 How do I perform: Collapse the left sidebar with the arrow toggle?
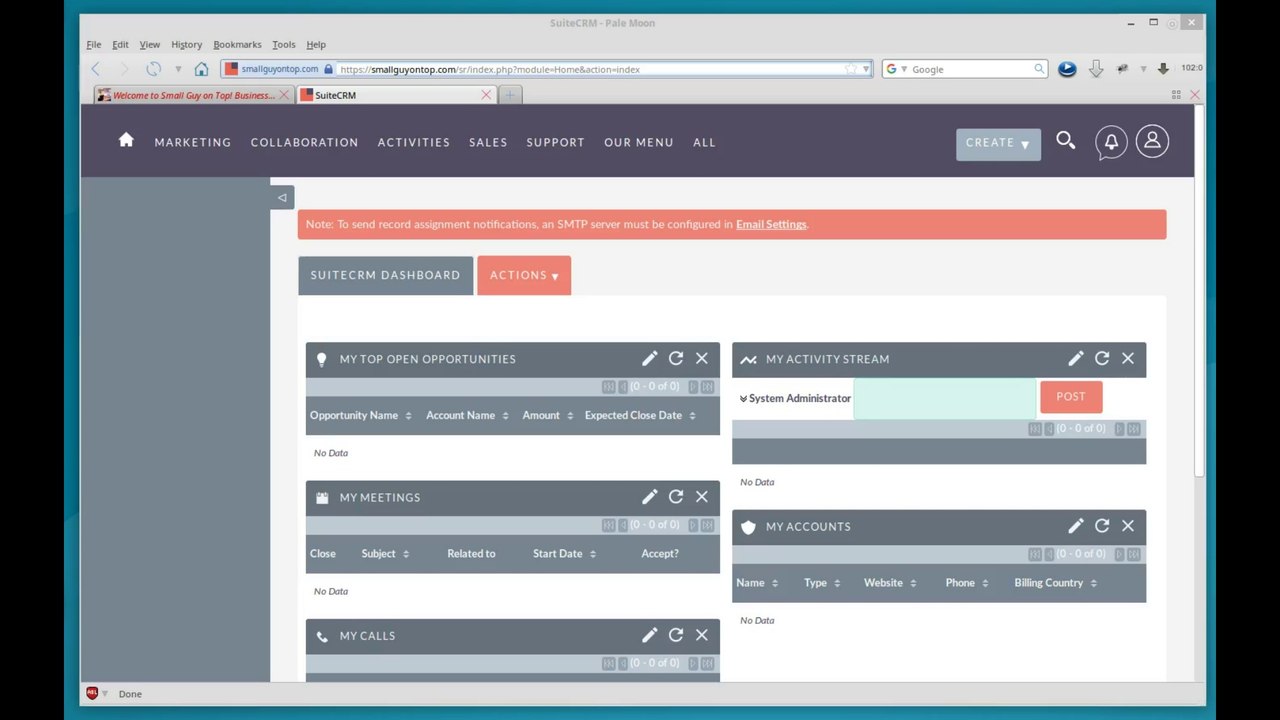pos(282,197)
